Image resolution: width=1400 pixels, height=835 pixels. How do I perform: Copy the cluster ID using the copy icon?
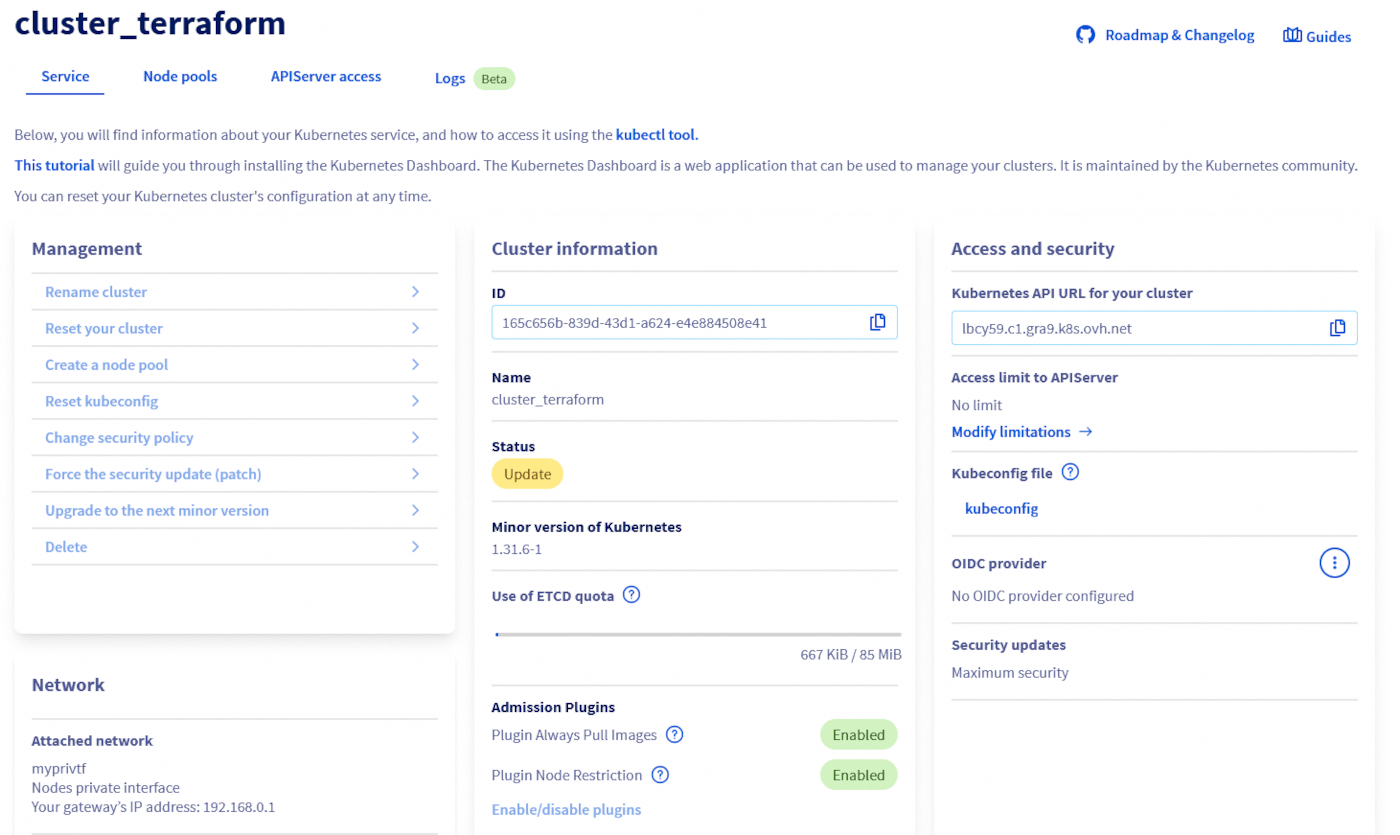pyautogui.click(x=877, y=321)
